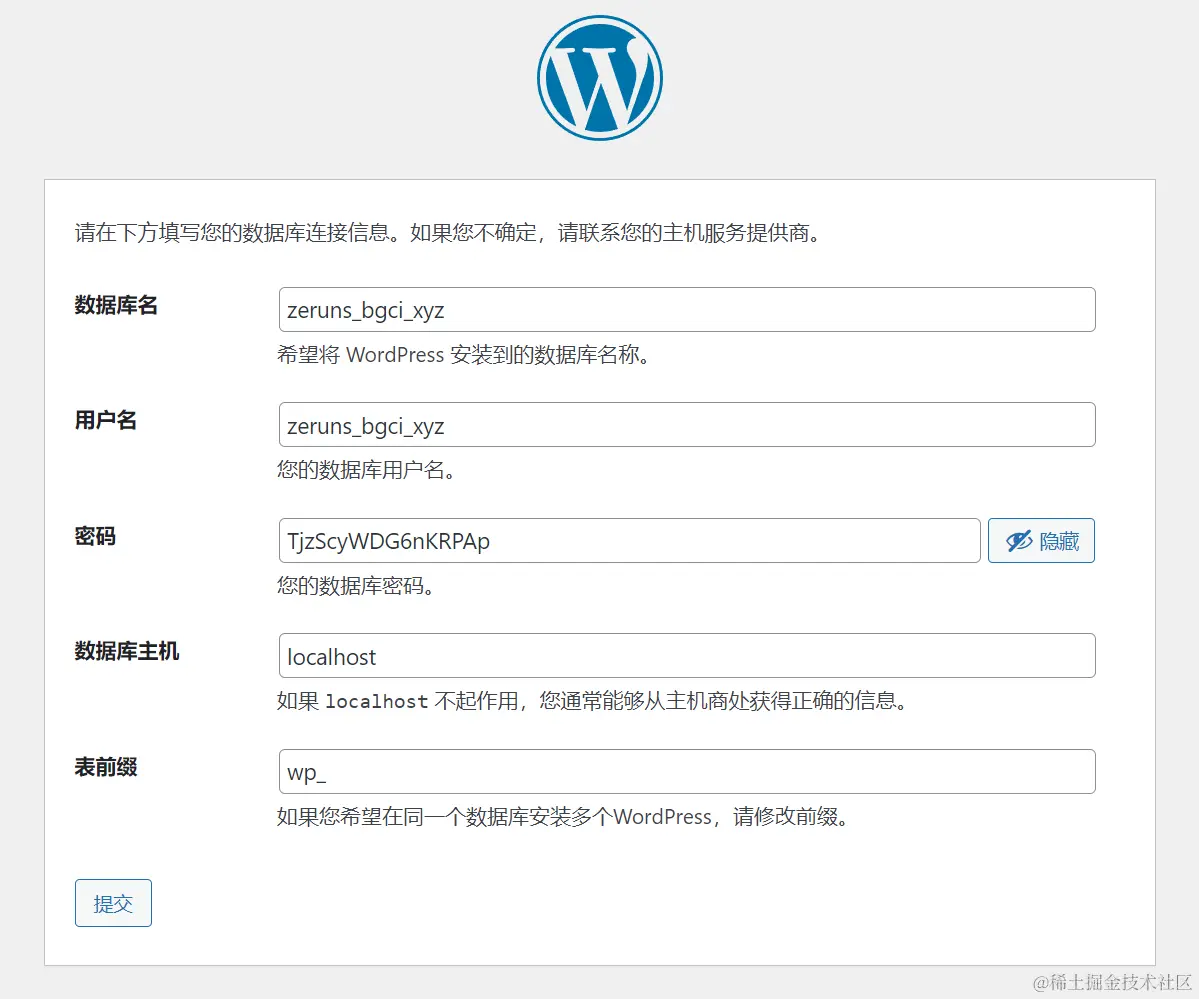Image resolution: width=1199 pixels, height=999 pixels.
Task: Focus the 数据库名 database name field
Action: coord(687,310)
